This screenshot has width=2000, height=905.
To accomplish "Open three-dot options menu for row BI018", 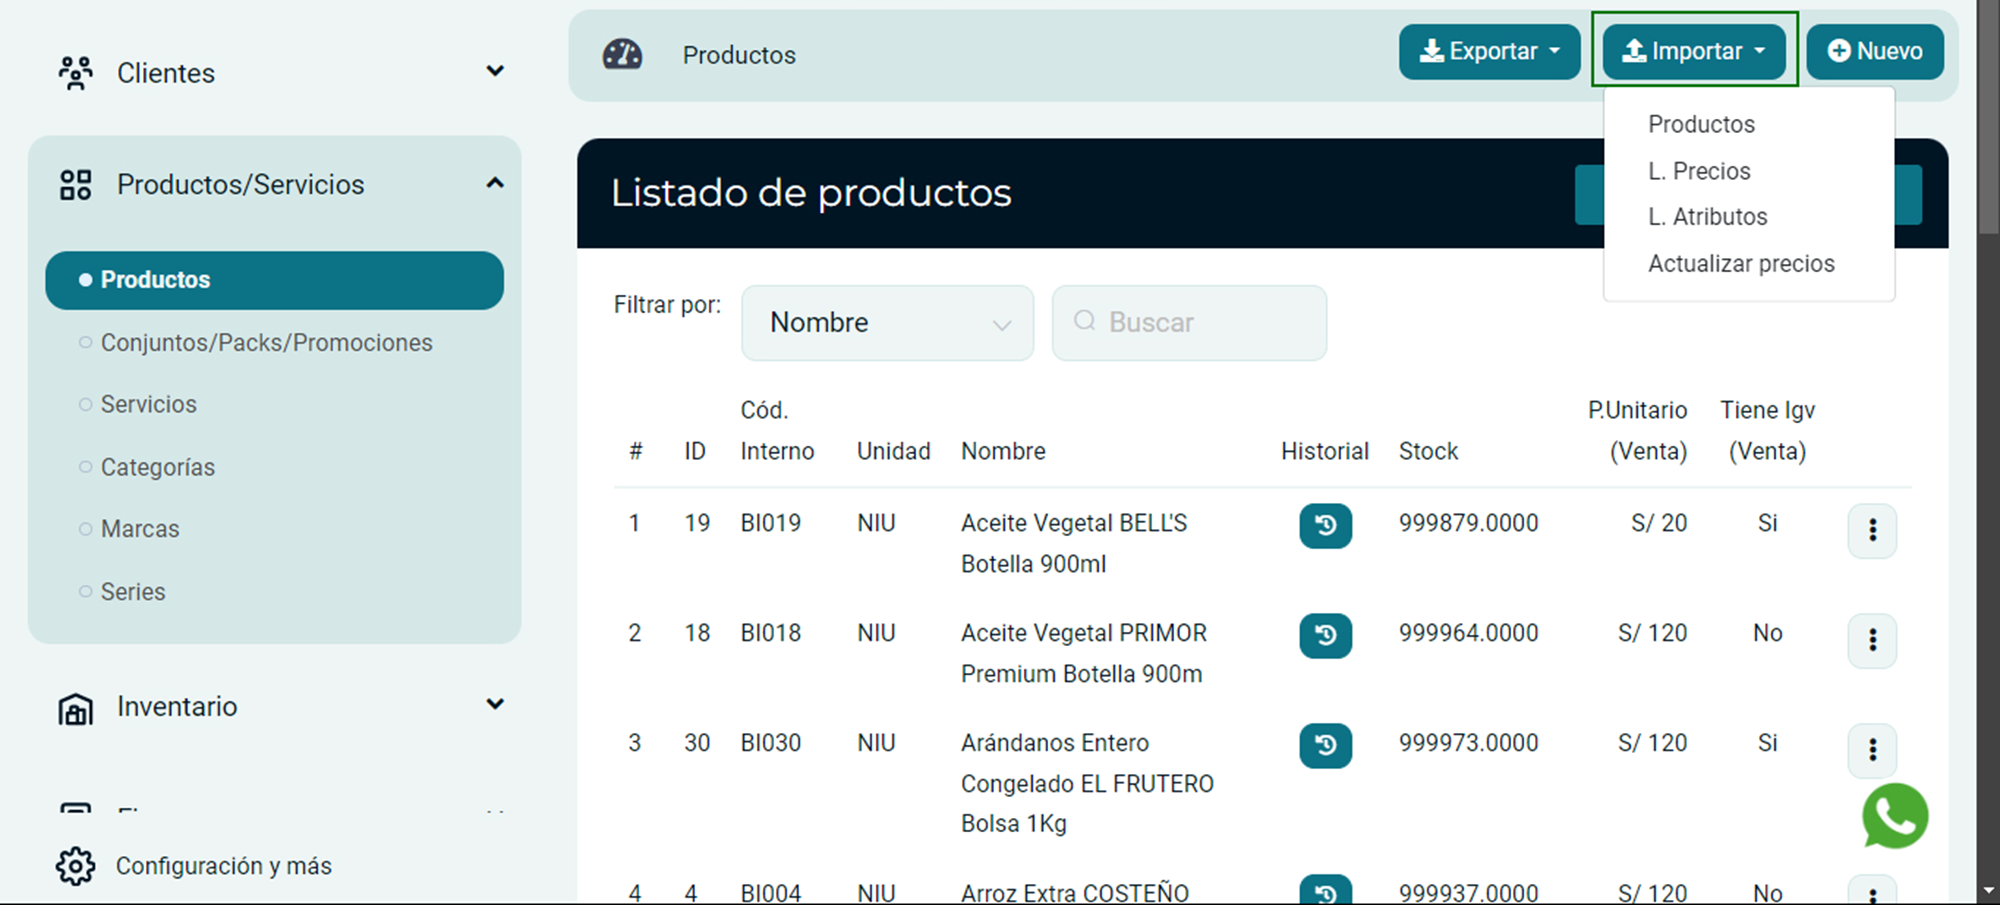I will point(1872,640).
